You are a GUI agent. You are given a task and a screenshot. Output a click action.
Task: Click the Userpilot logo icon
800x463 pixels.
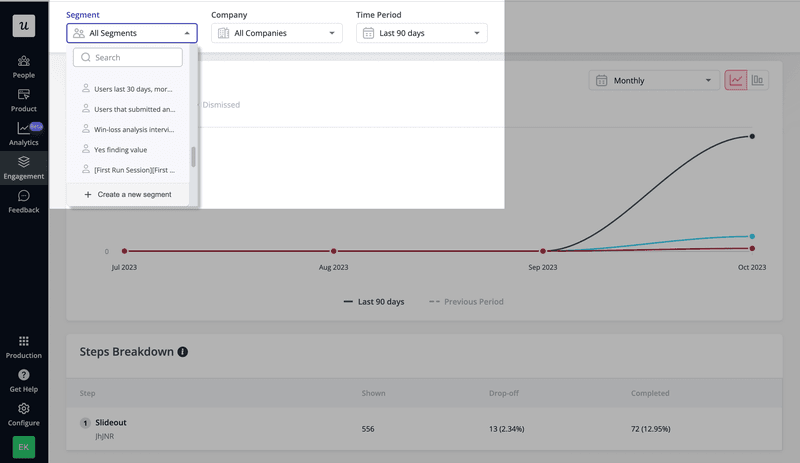(23, 26)
